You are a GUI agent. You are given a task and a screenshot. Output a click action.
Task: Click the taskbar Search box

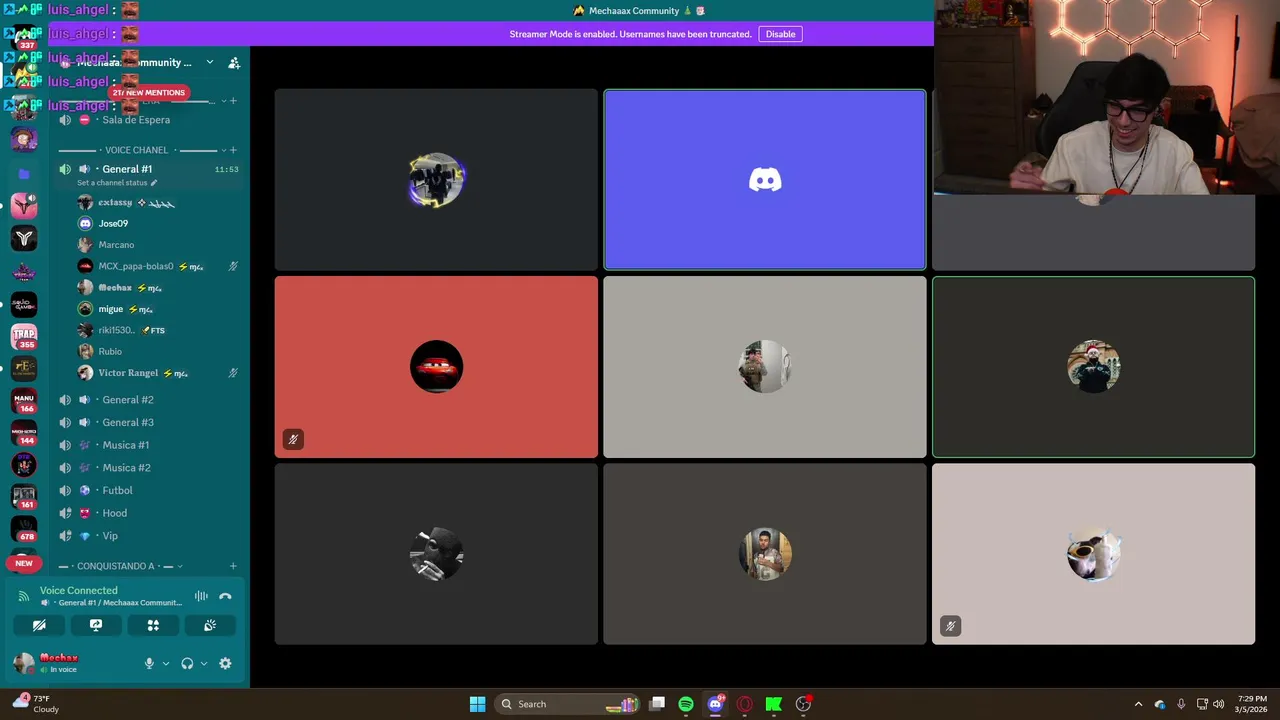pyautogui.click(x=568, y=704)
